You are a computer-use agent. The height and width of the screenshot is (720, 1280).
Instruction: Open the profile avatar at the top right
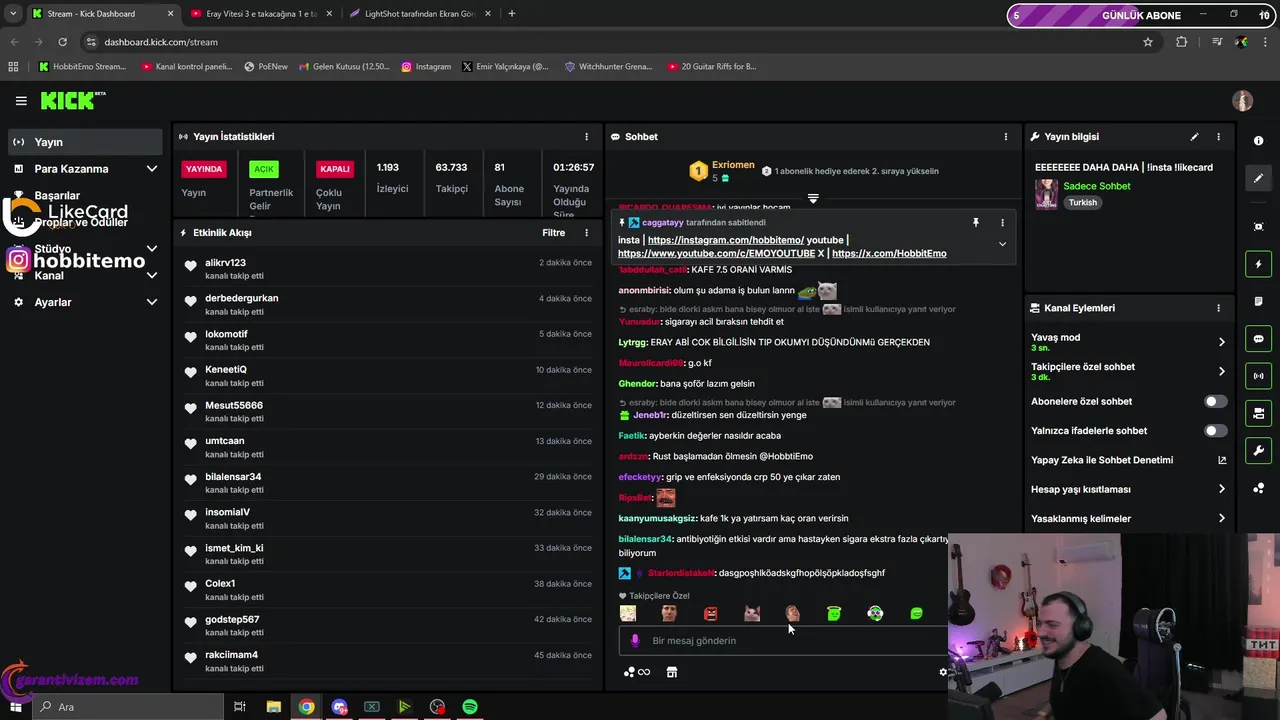[x=1243, y=101]
